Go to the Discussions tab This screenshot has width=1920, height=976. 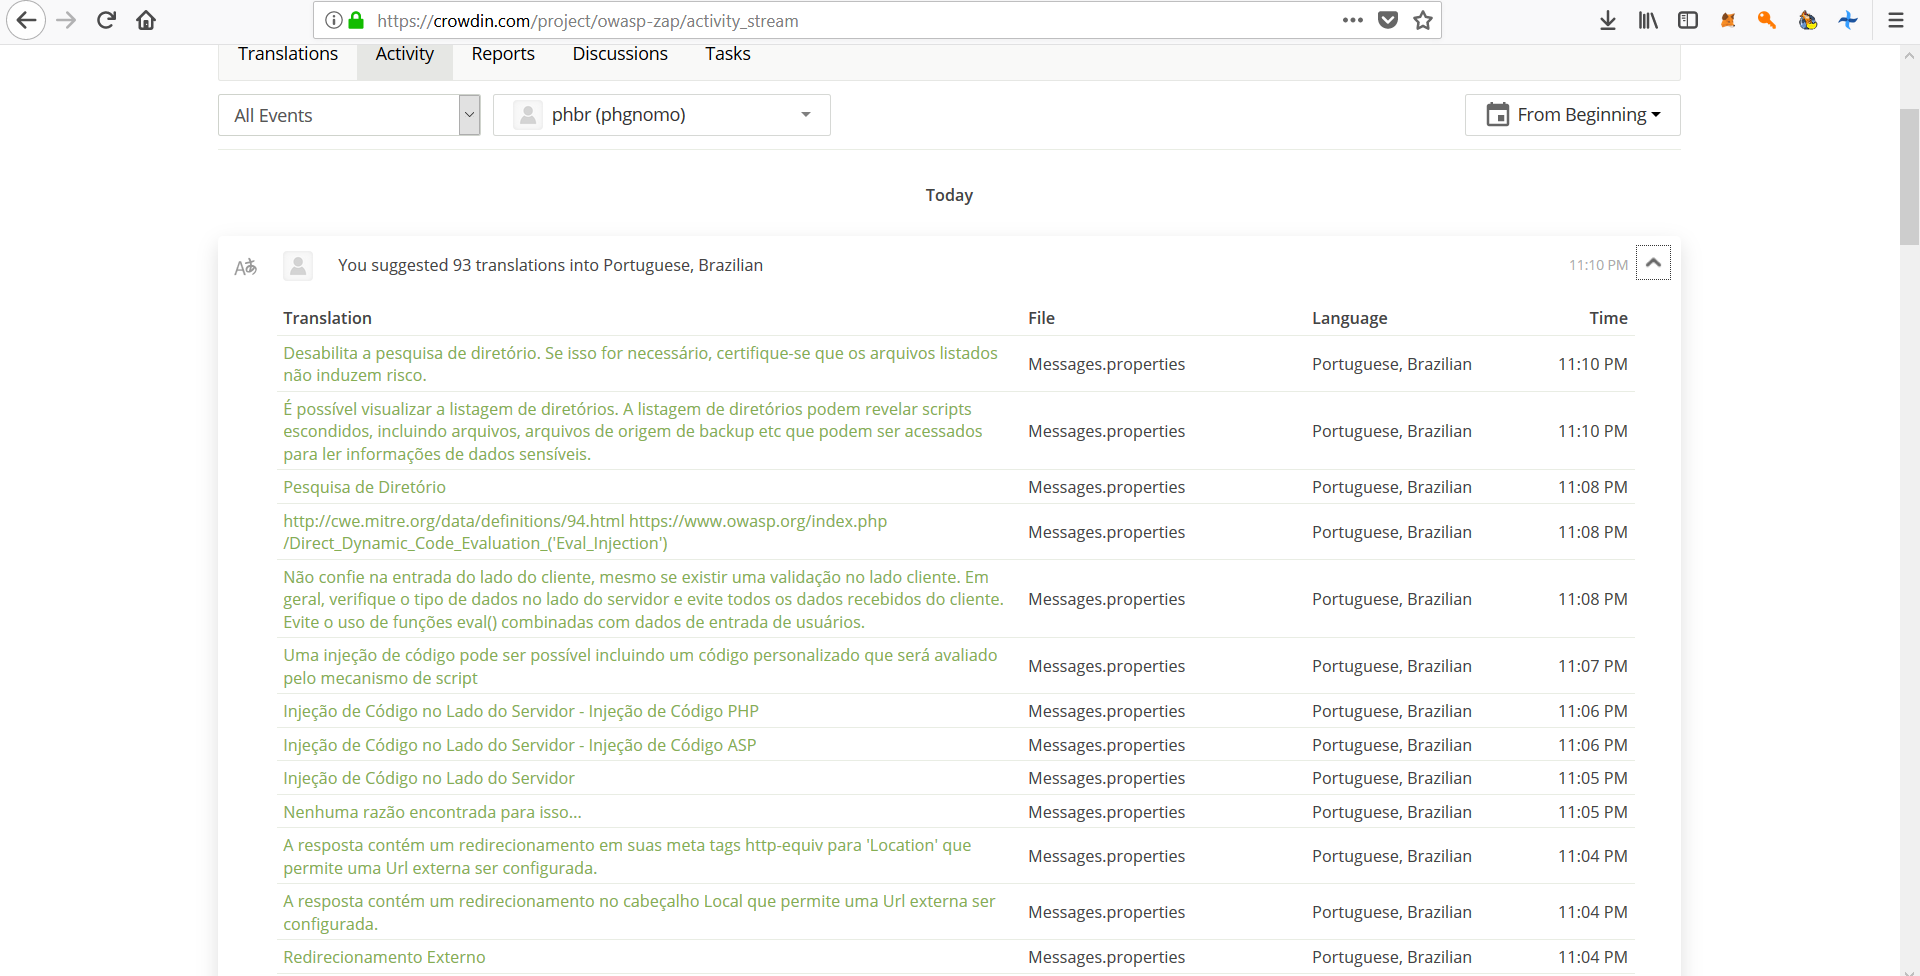click(x=620, y=54)
